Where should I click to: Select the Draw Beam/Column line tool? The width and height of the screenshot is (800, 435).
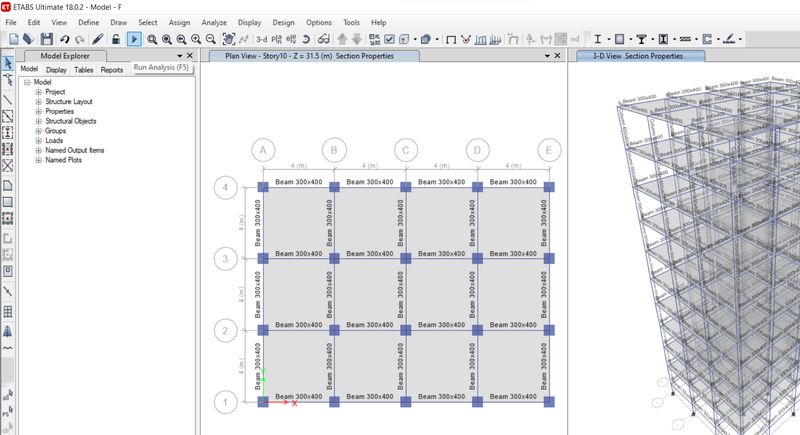click(x=8, y=100)
